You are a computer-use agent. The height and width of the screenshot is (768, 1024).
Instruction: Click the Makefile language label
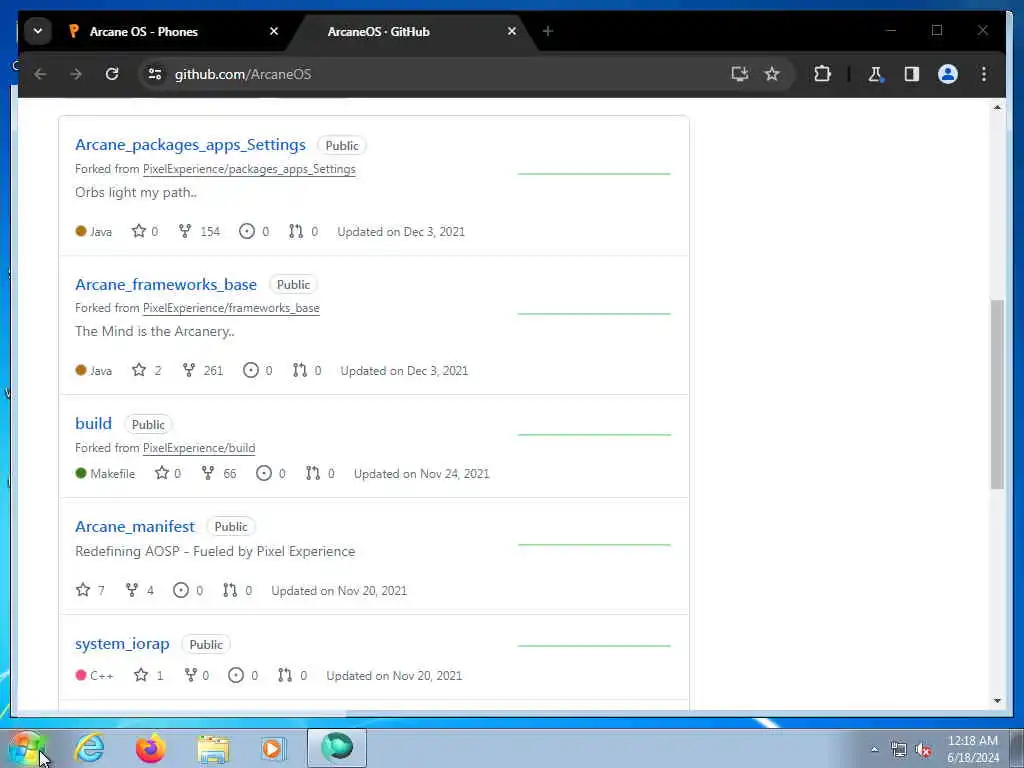112,474
